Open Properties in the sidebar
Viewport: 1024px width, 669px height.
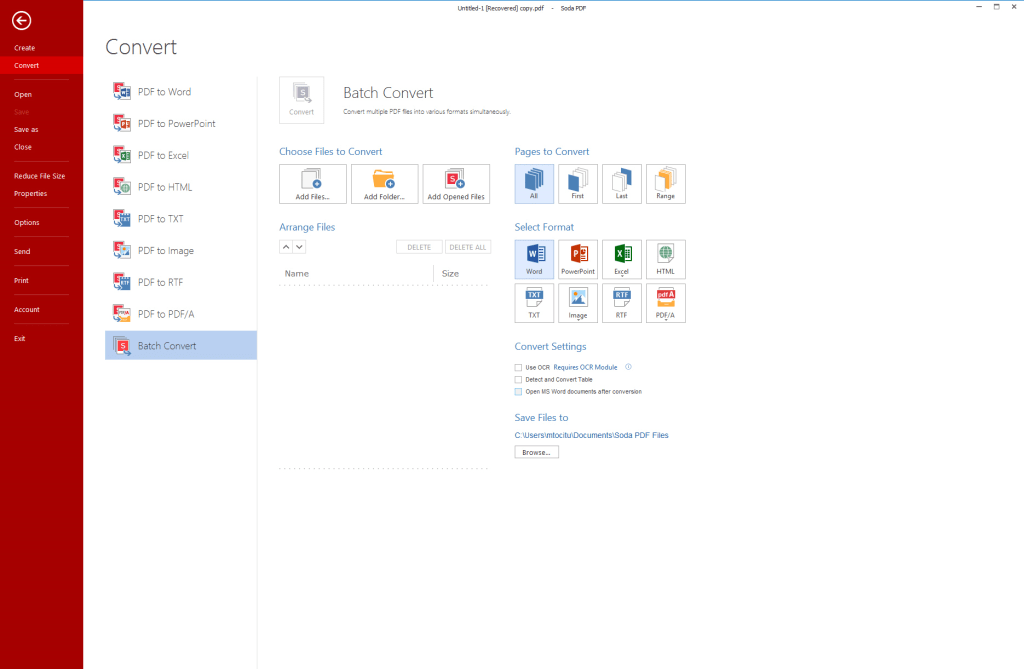tap(31, 194)
